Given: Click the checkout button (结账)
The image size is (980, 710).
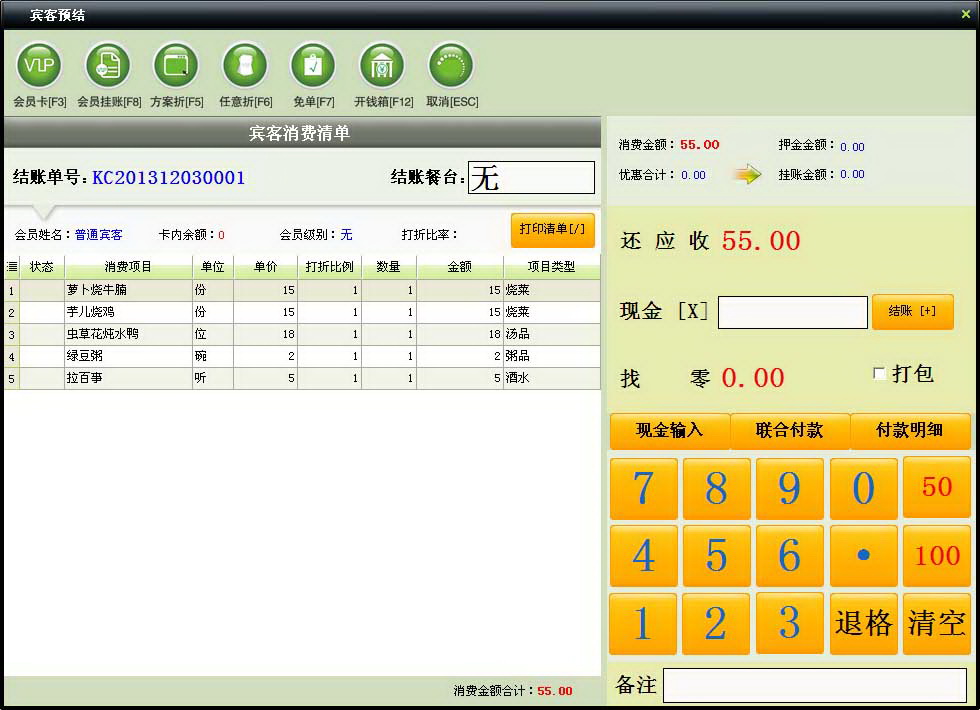Looking at the screenshot, I should coord(912,312).
